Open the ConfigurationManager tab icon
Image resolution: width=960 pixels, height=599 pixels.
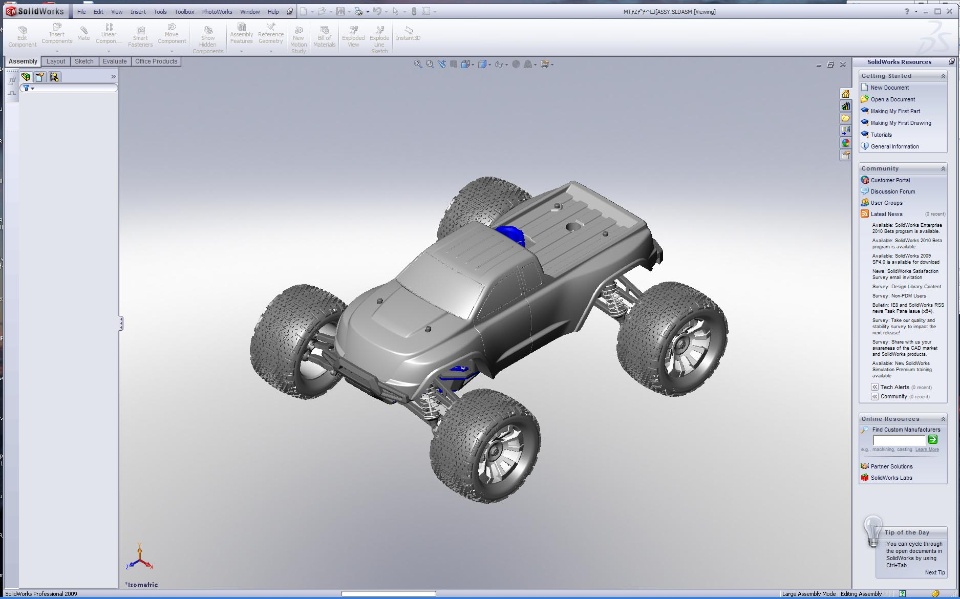pos(54,77)
